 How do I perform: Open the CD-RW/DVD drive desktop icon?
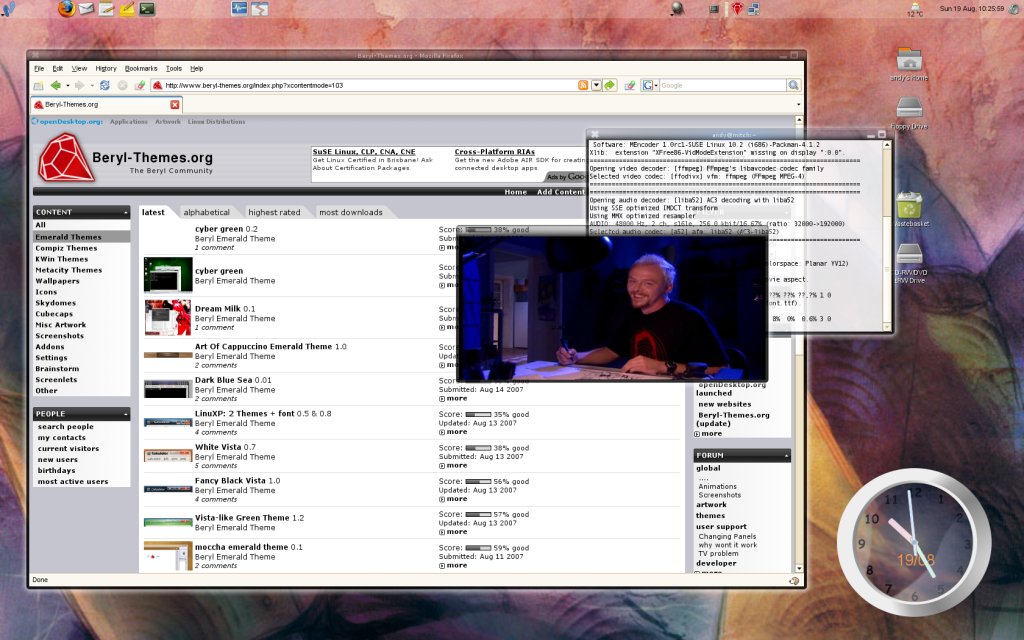910,263
